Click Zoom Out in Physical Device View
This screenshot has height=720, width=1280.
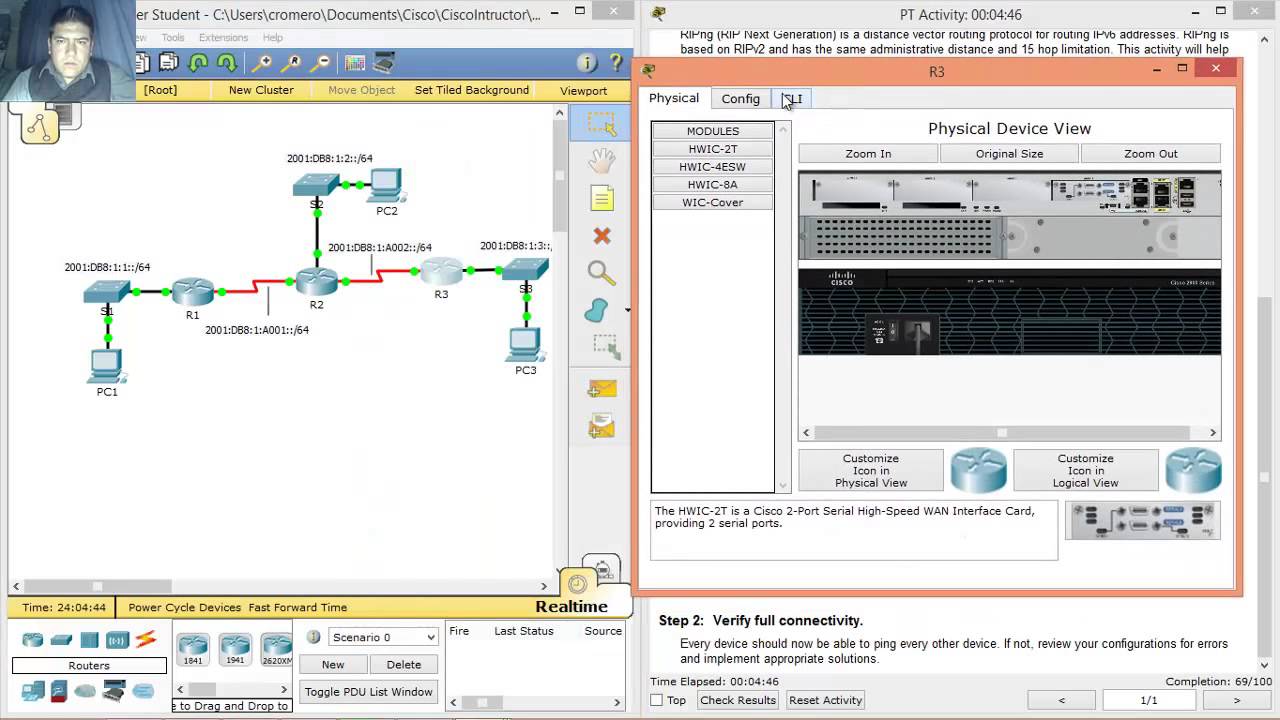coord(1151,154)
